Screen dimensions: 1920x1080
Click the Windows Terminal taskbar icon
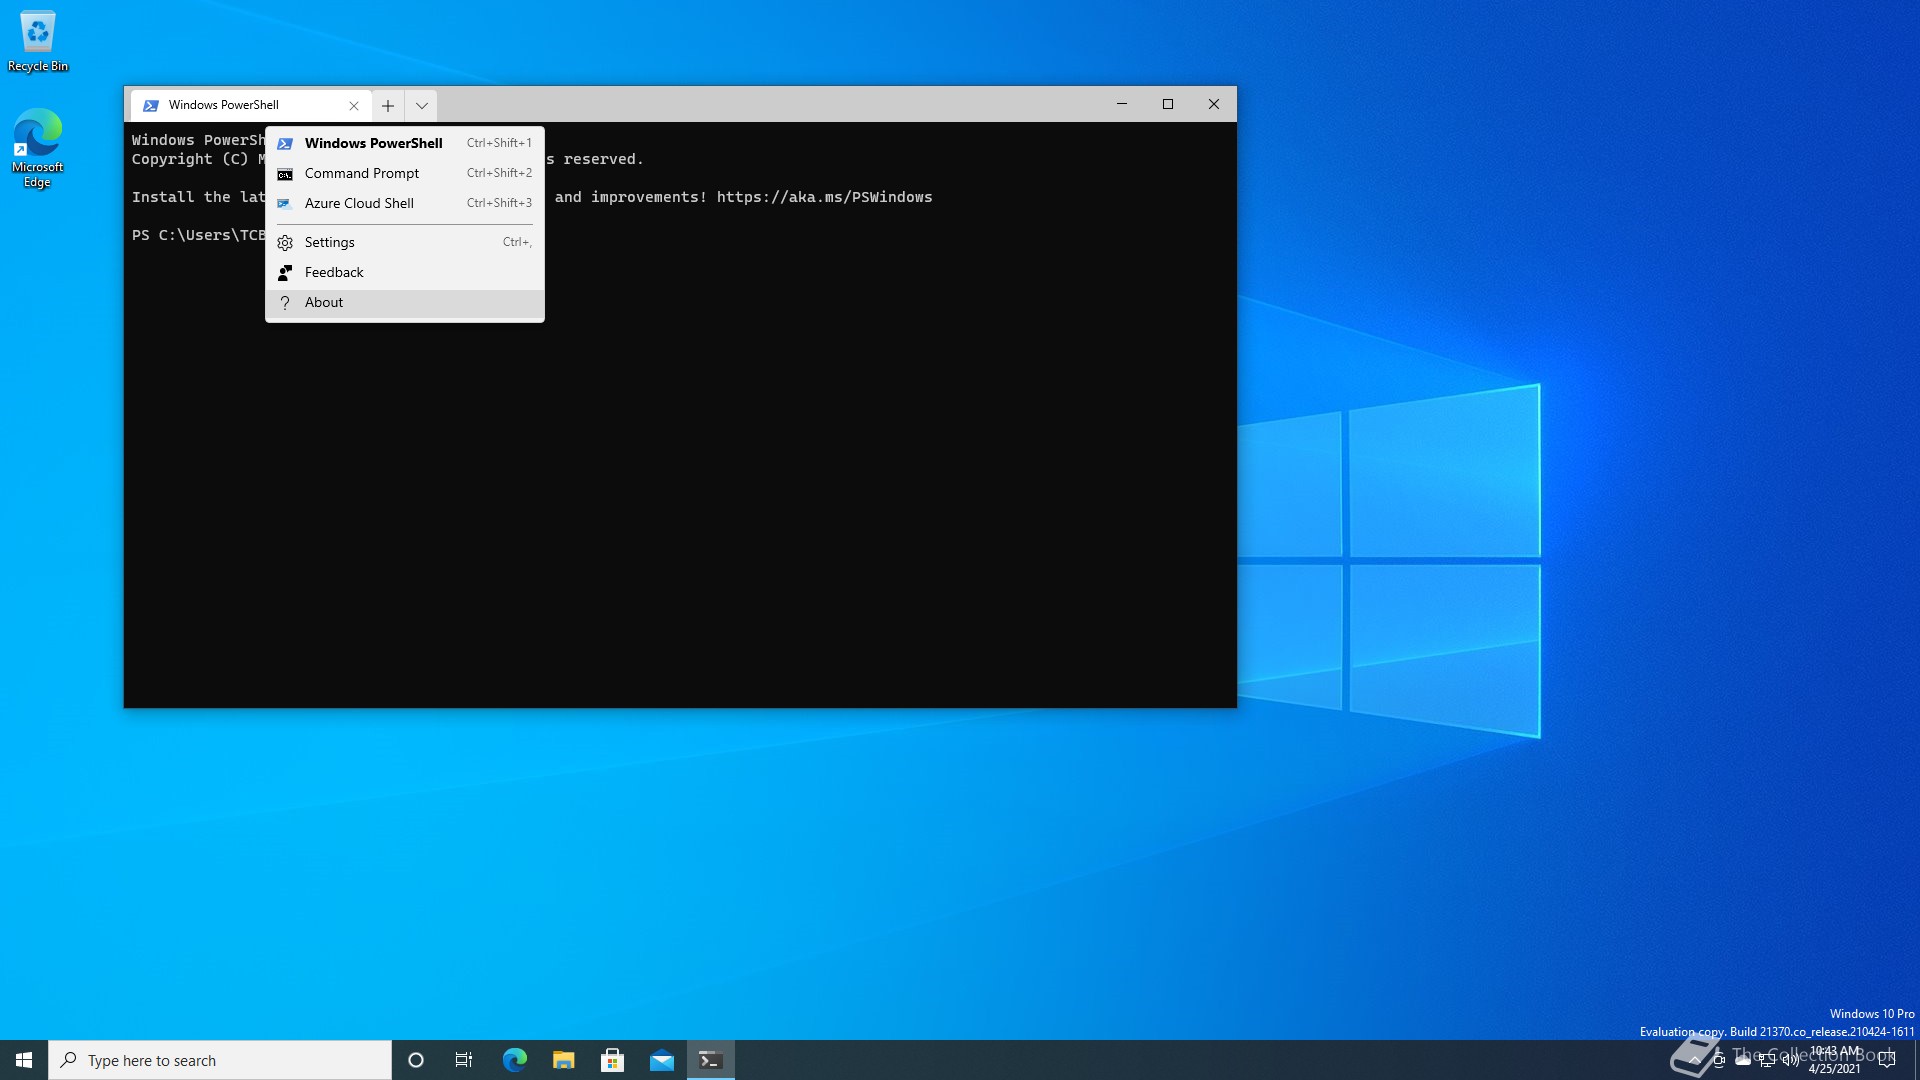[711, 1060]
